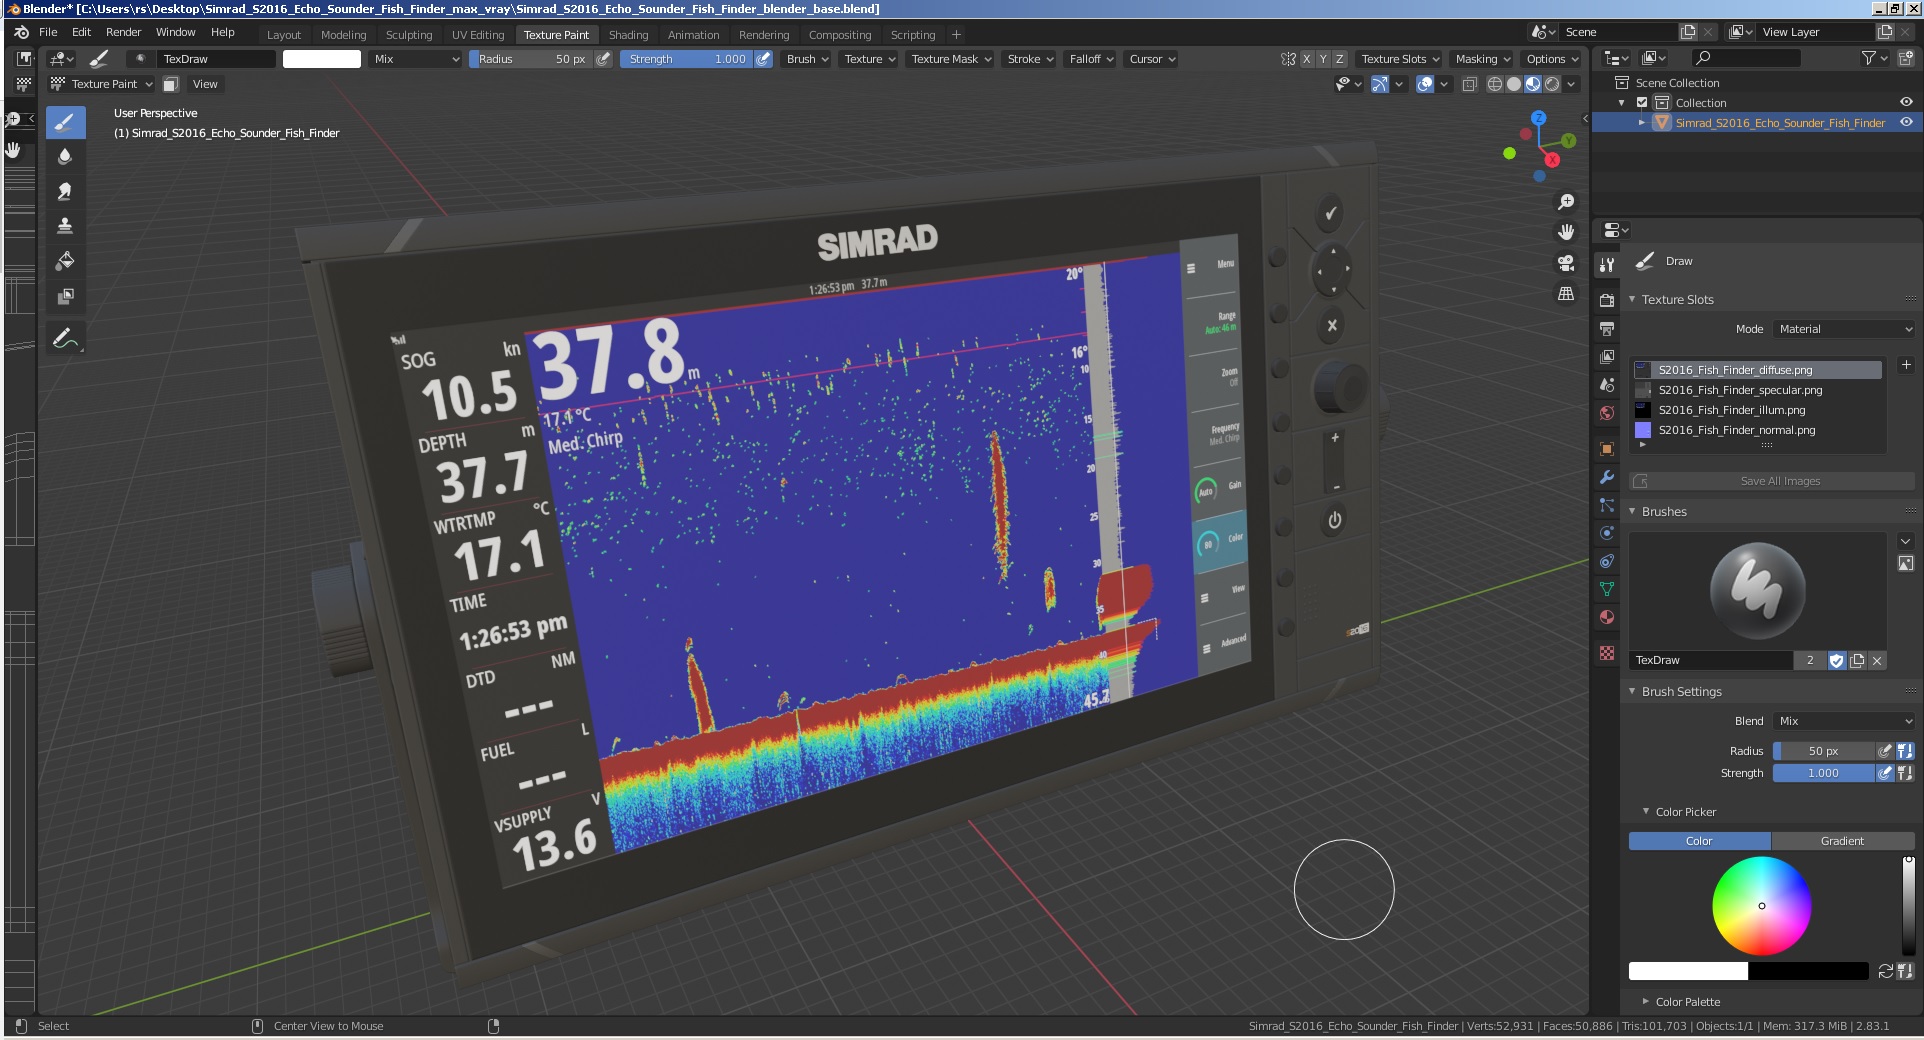1924x1040 pixels.
Task: Toggle show overlays button
Action: point(1425,84)
